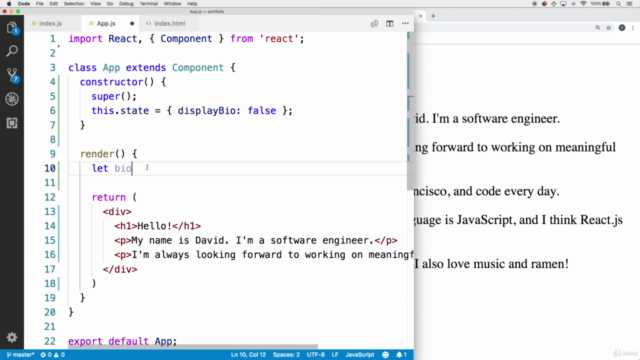
Task: Open the Apple menu
Action: 9,4
